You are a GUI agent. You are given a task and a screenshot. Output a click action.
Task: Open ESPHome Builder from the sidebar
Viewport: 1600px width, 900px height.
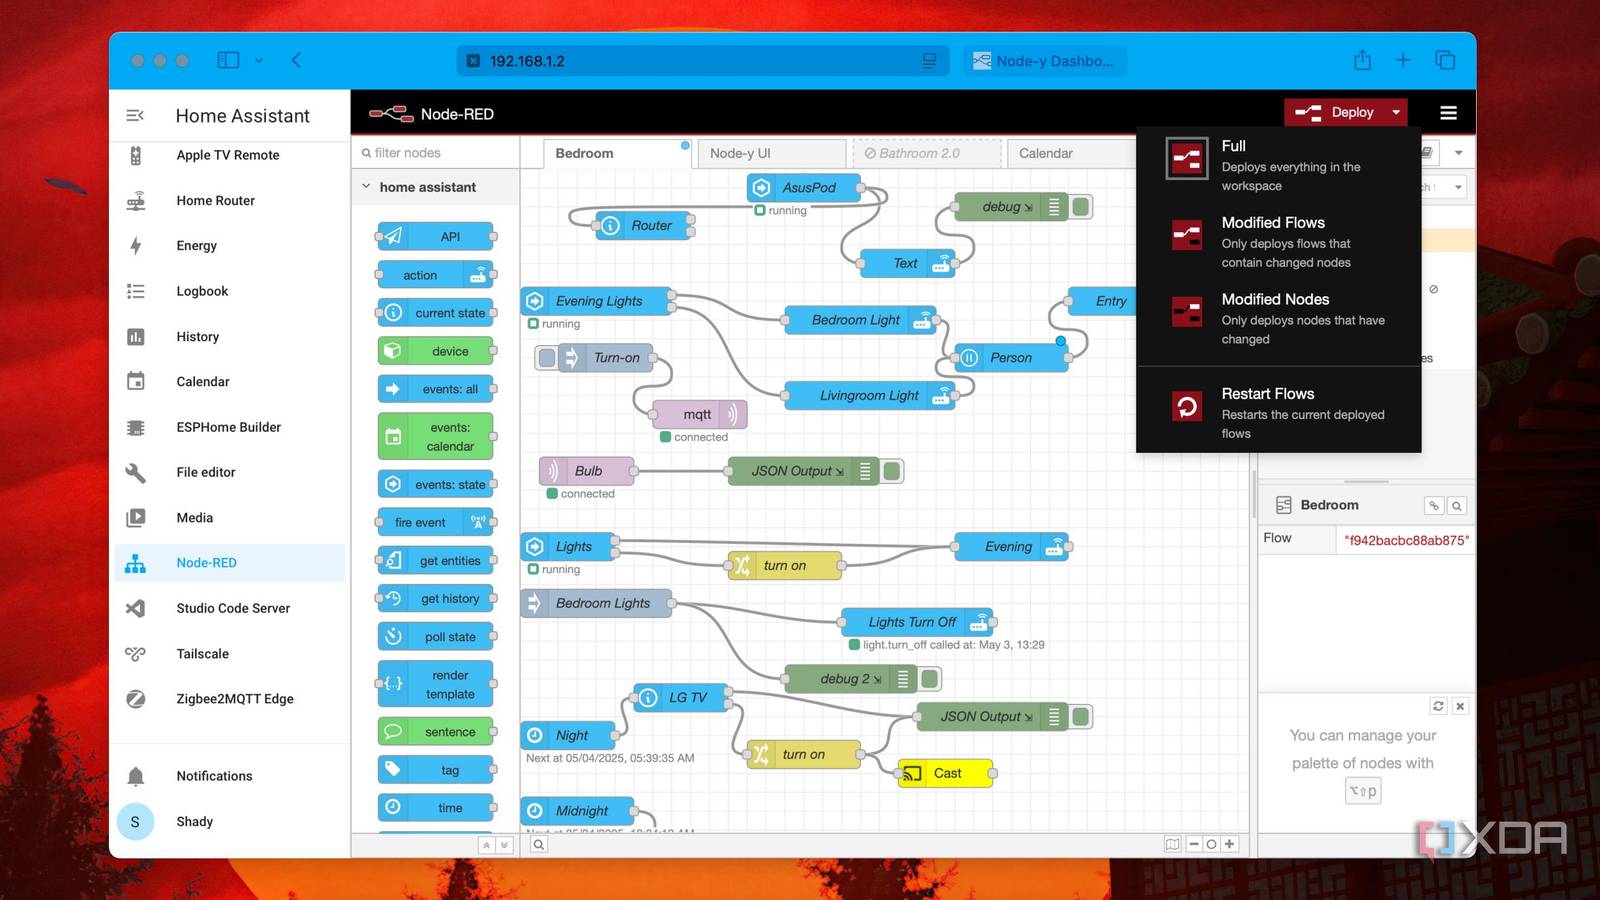point(228,427)
